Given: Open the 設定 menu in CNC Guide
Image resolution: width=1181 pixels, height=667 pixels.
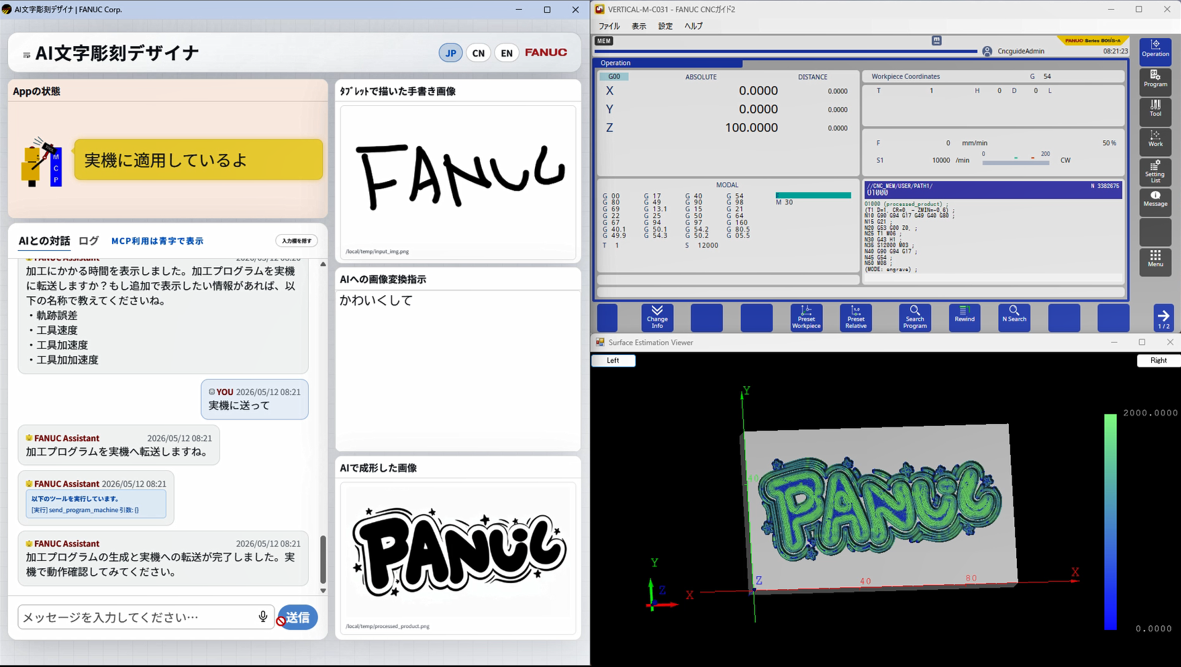Looking at the screenshot, I should point(665,26).
